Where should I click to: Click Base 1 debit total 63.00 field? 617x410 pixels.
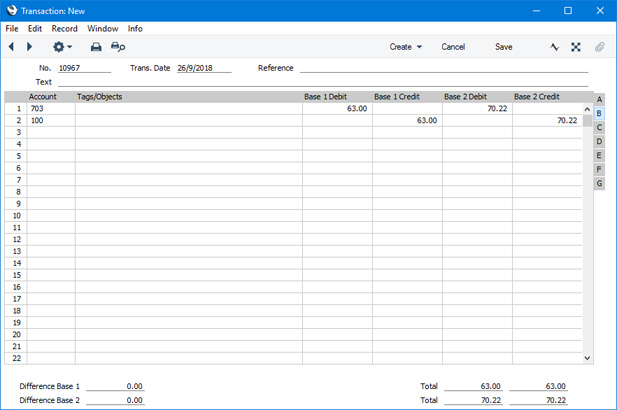(x=473, y=386)
